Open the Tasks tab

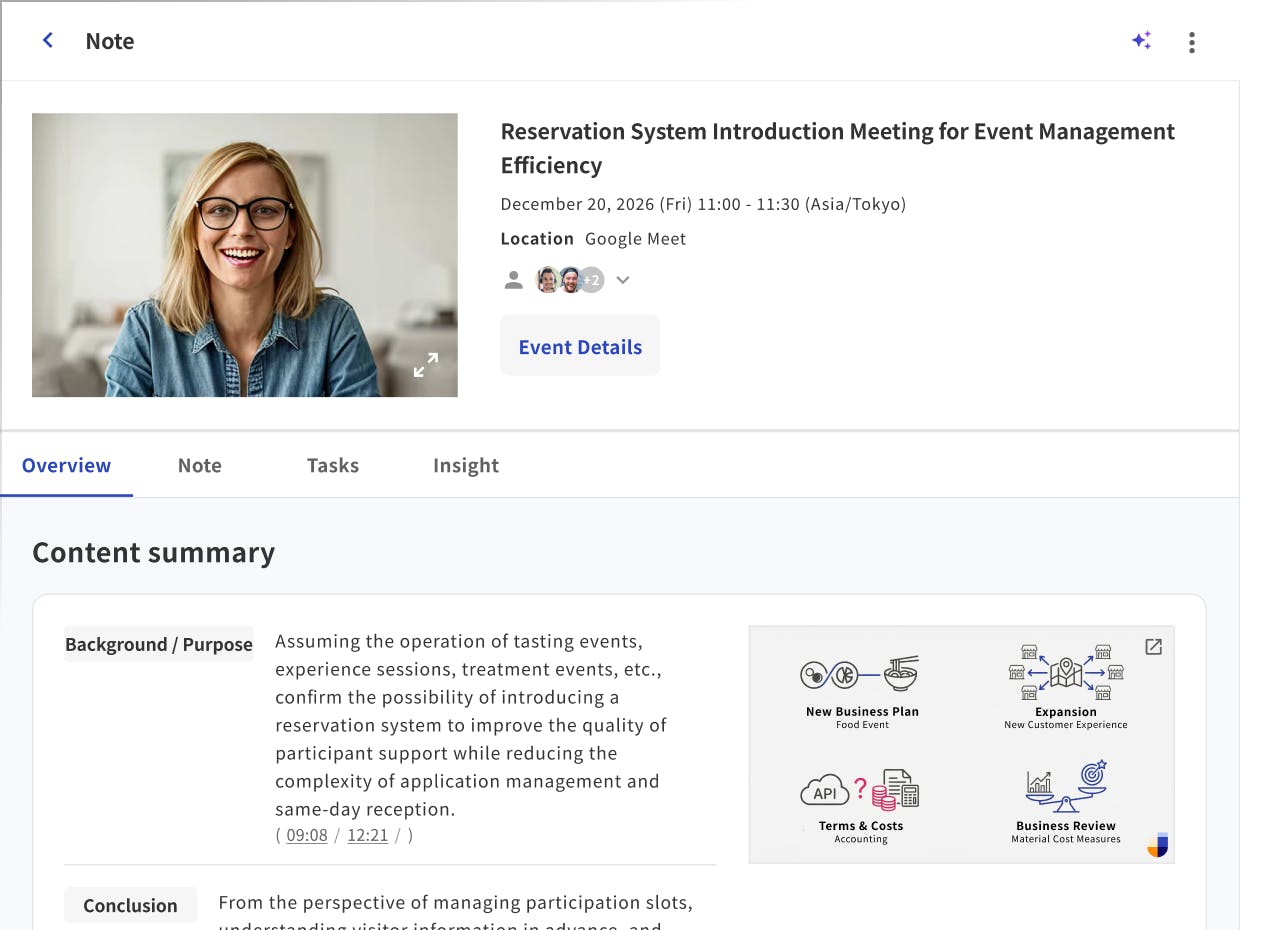332,465
